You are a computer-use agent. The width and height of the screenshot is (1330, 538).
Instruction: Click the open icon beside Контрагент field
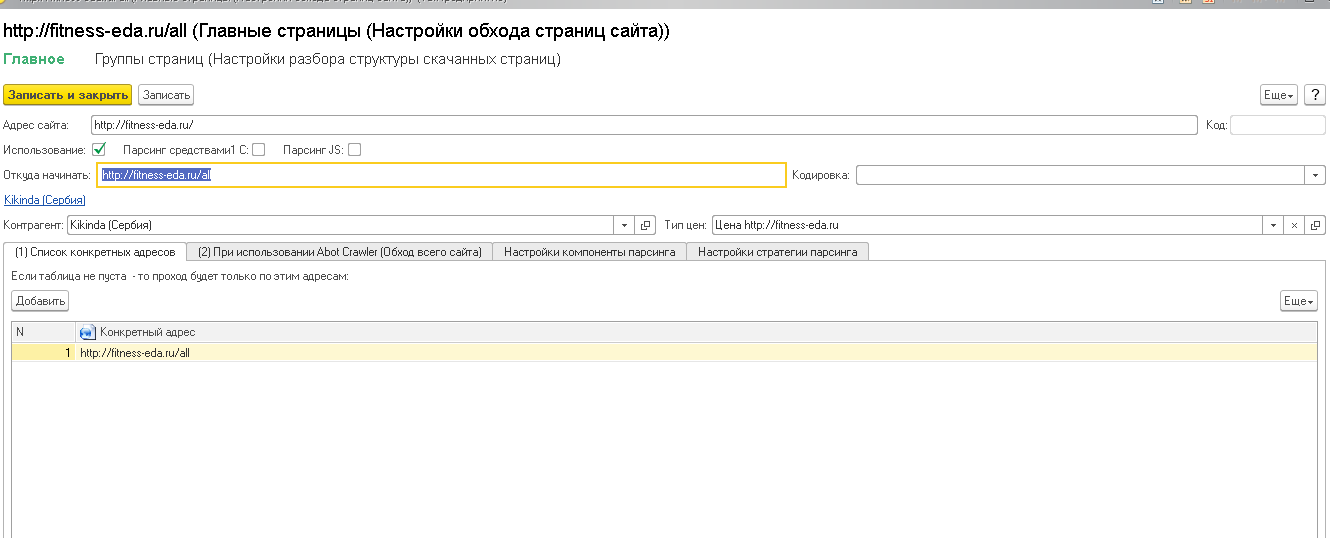(x=645, y=226)
